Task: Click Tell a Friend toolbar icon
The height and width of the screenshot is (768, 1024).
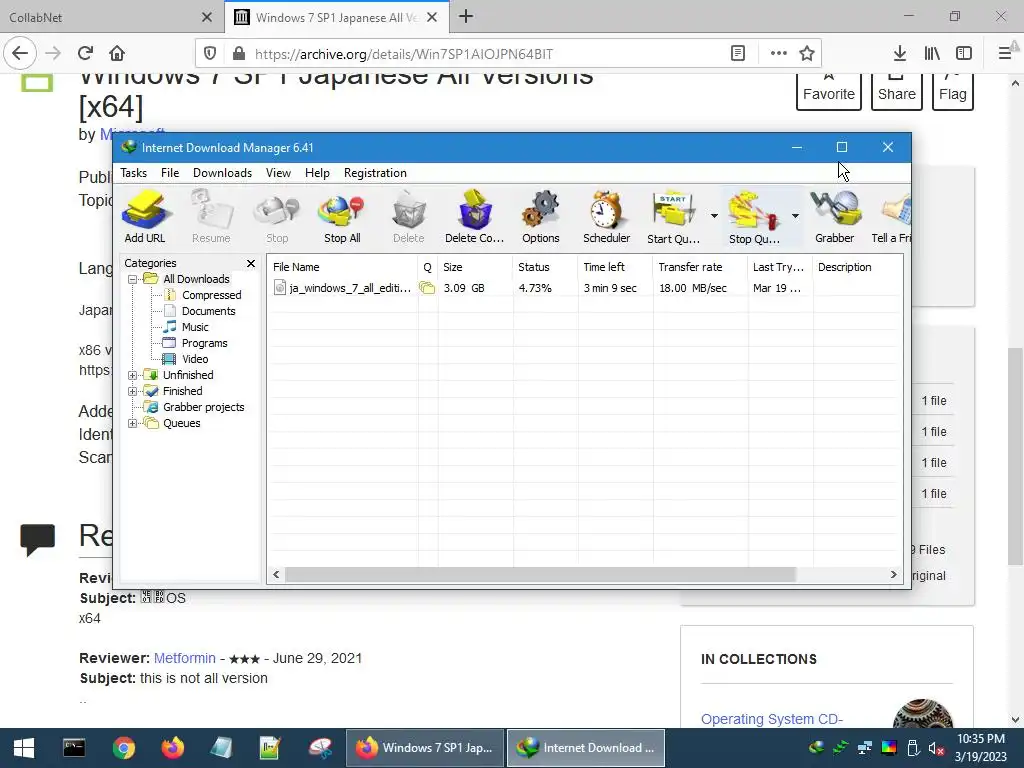Action: pos(891,217)
